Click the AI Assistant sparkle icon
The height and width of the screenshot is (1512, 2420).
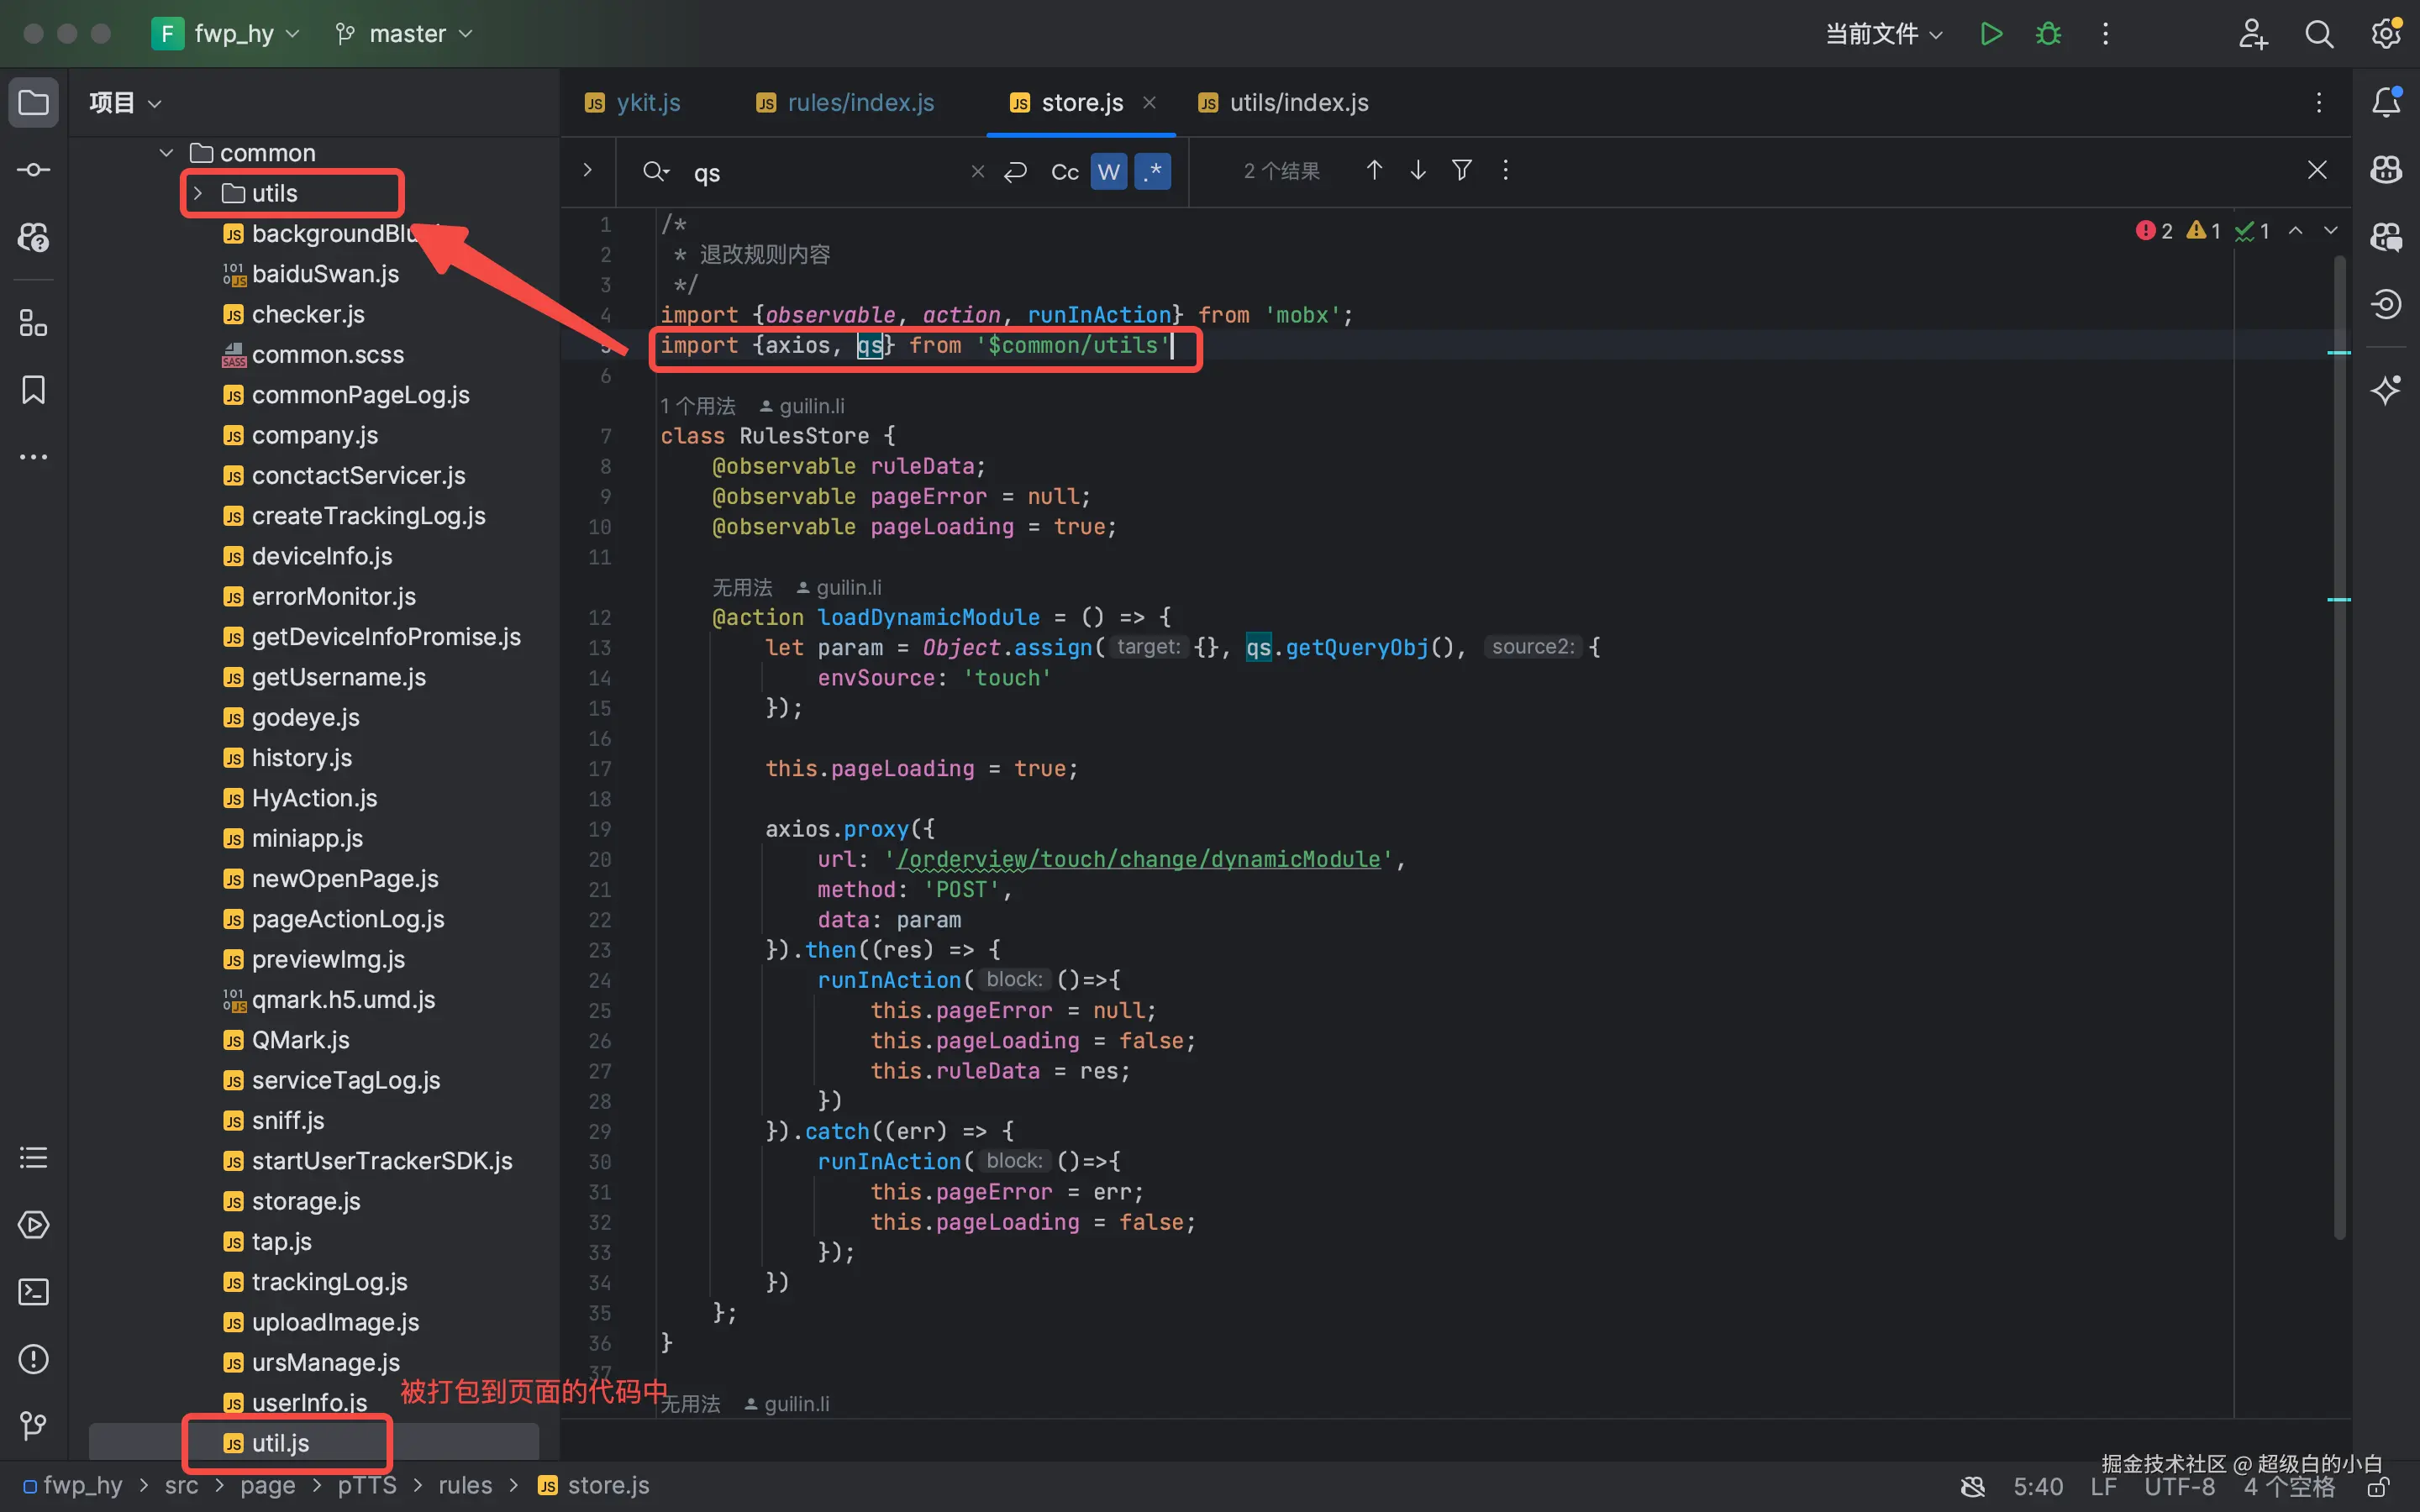point(2386,390)
